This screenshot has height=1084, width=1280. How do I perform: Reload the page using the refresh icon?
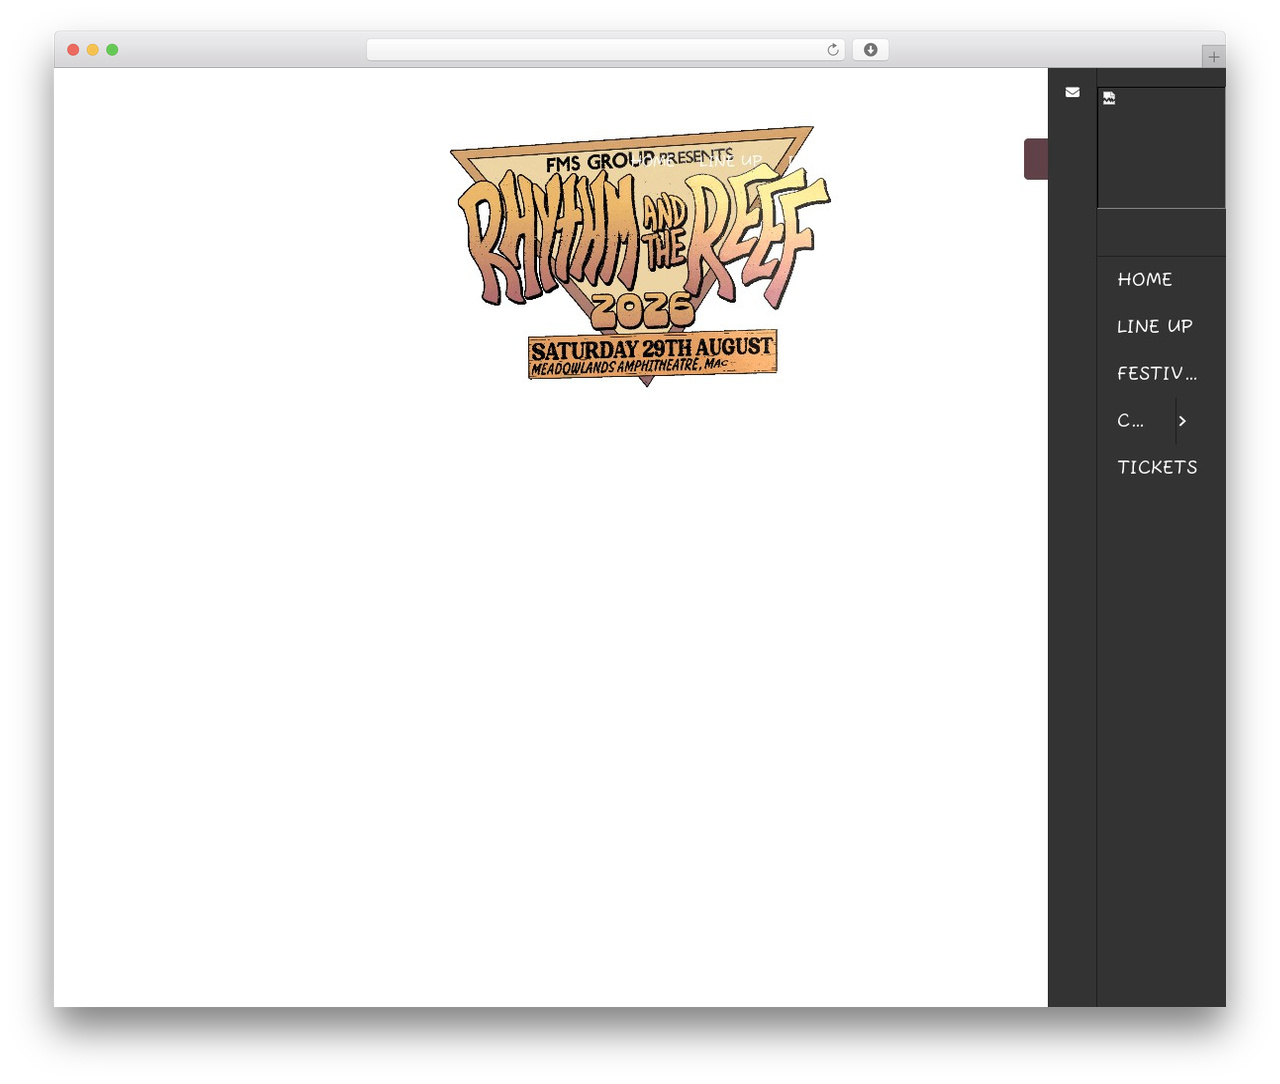(833, 50)
